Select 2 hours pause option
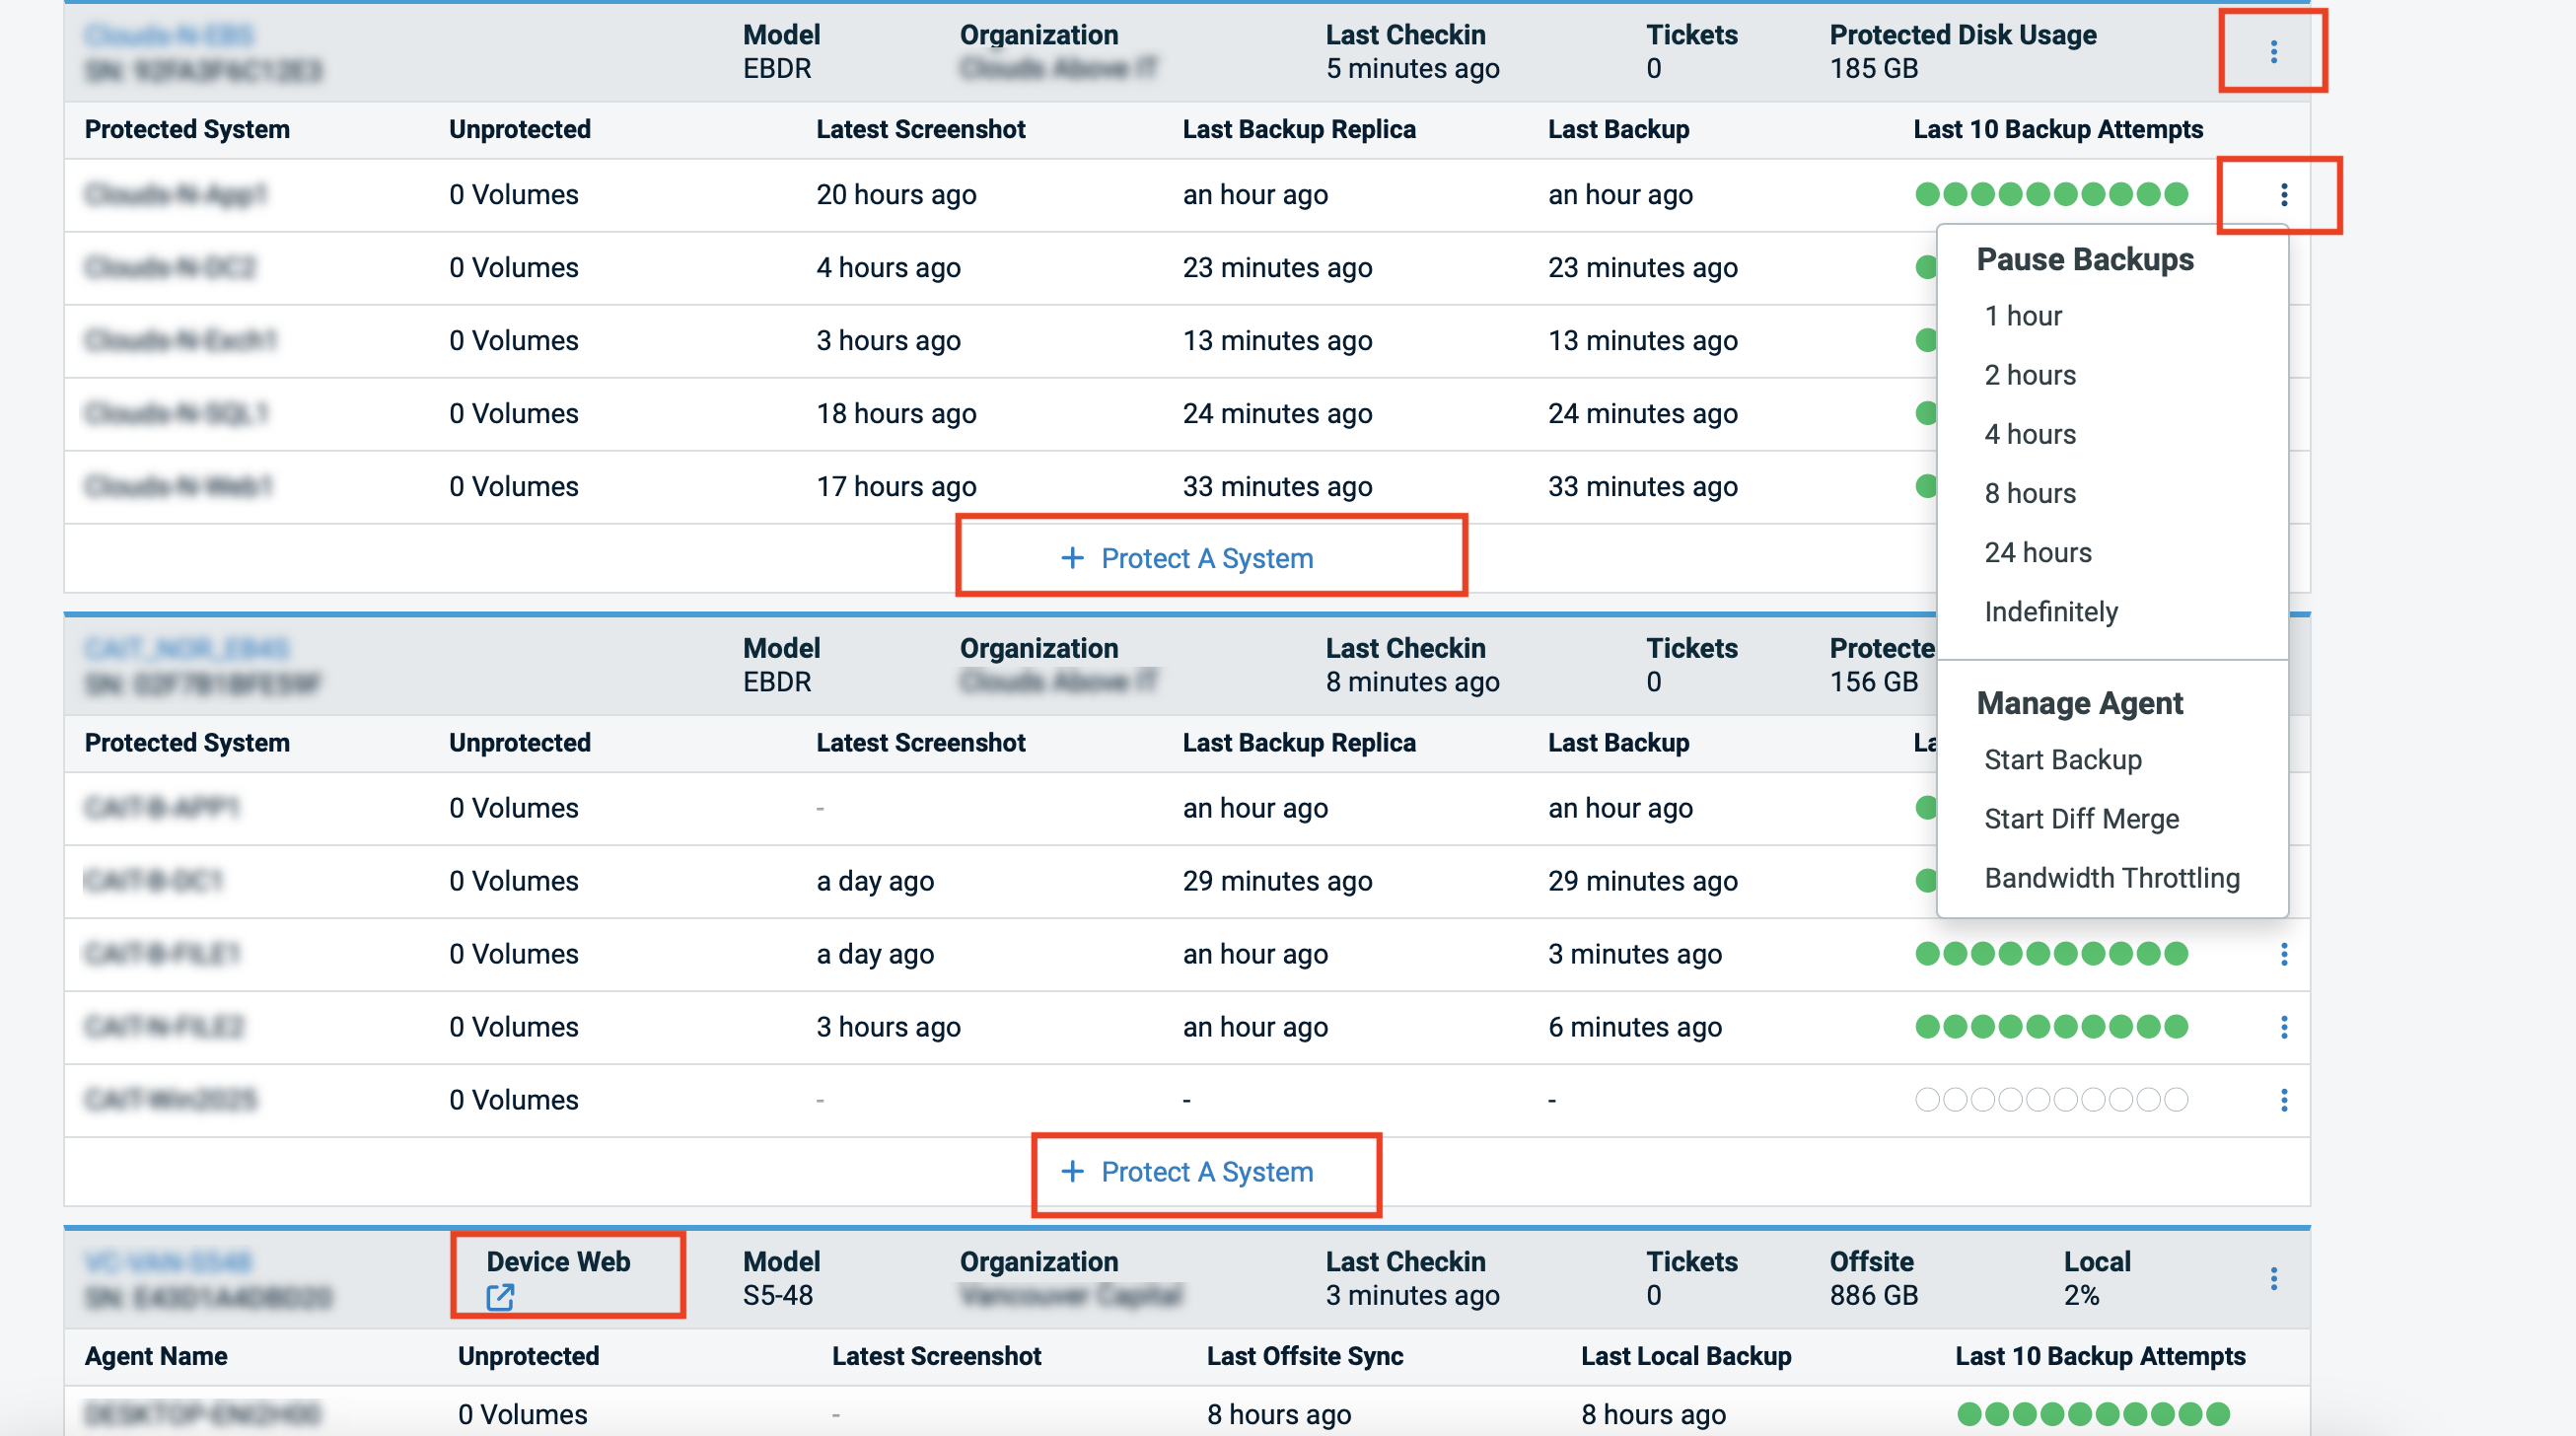 [x=2030, y=375]
